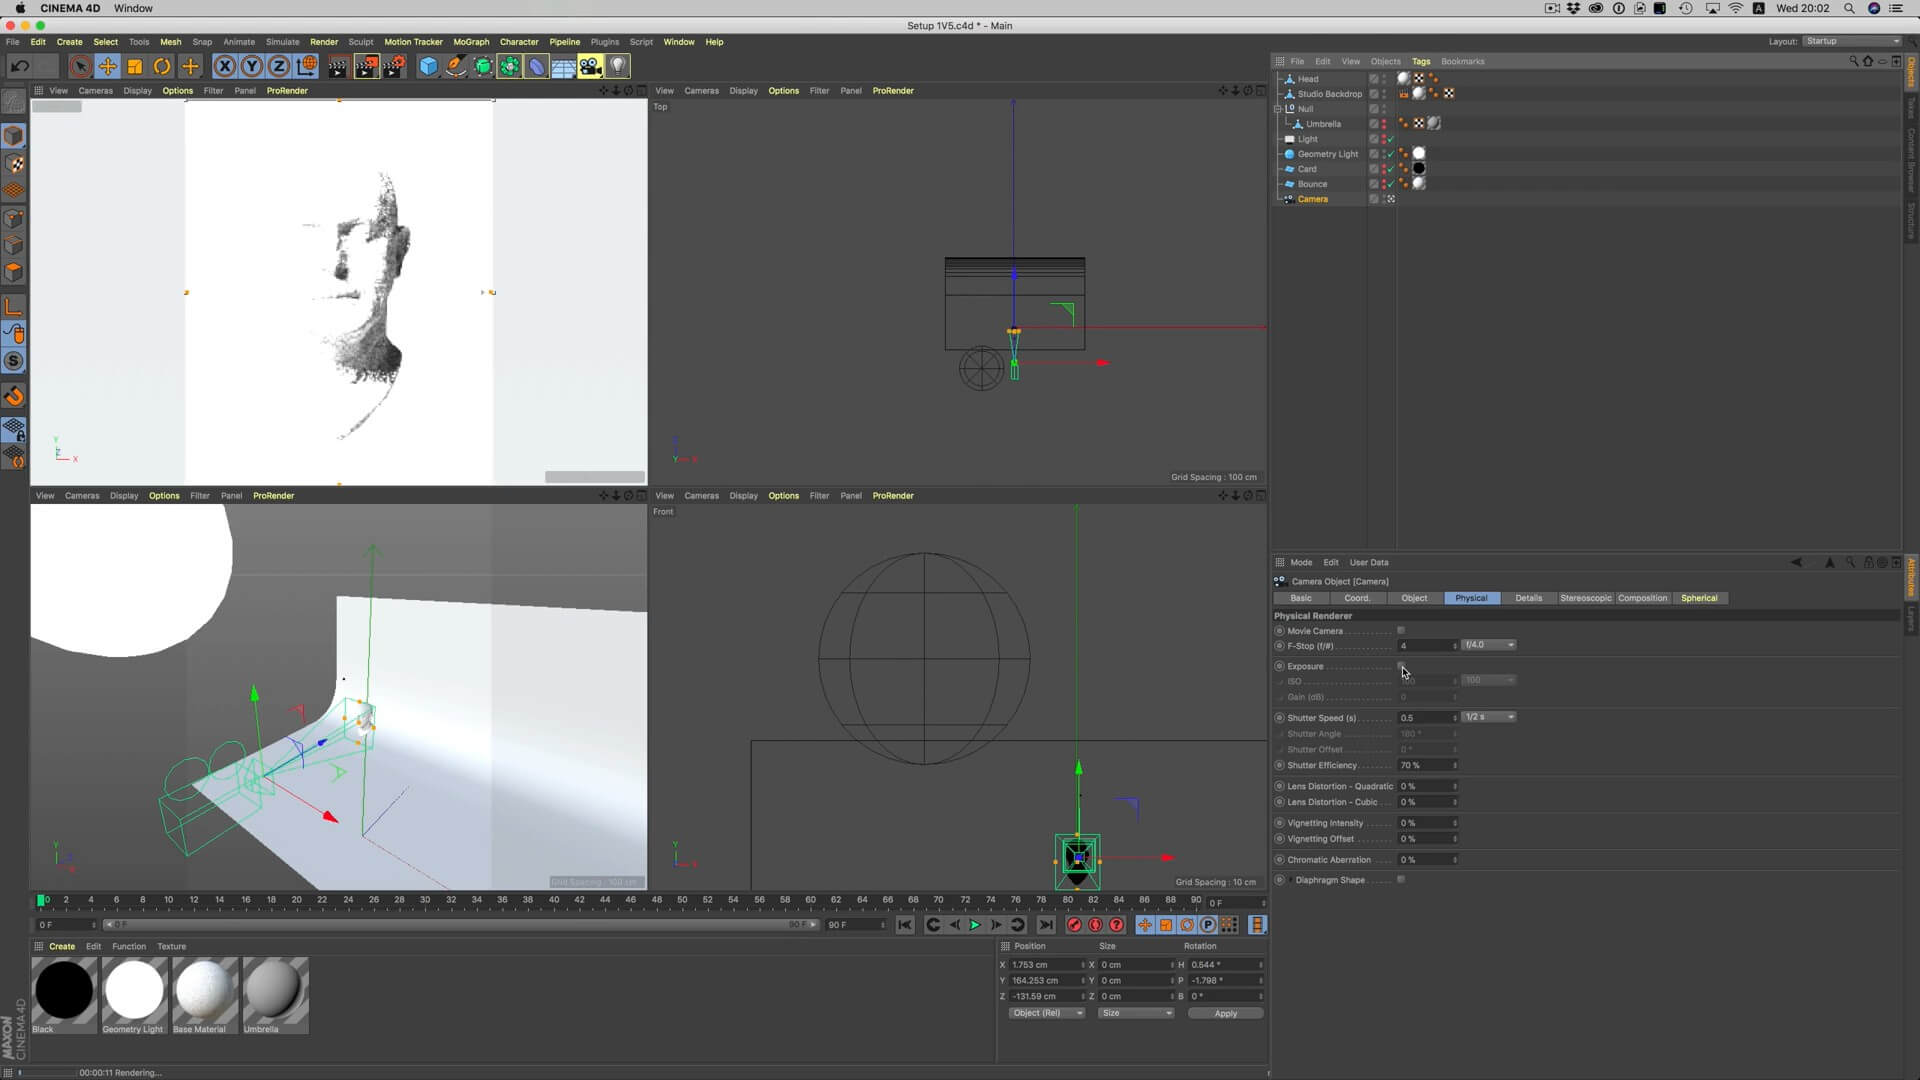Image resolution: width=1920 pixels, height=1080 pixels.
Task: Open the F-Stop f/4.0 preset dropdown
Action: tap(1488, 645)
